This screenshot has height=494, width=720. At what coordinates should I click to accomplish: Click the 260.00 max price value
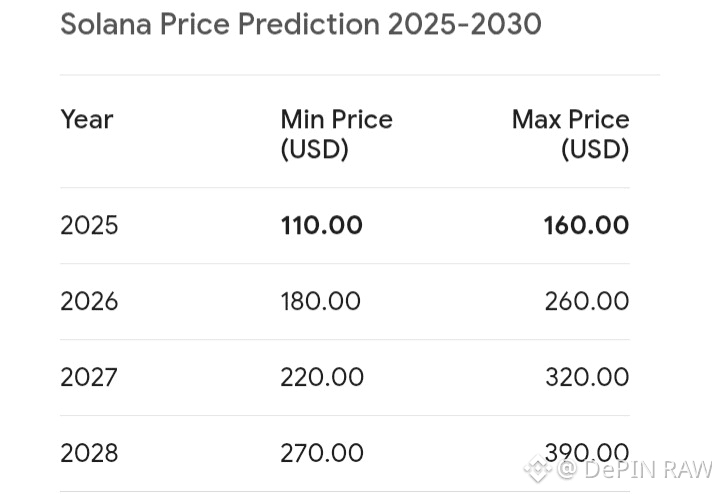coord(586,301)
